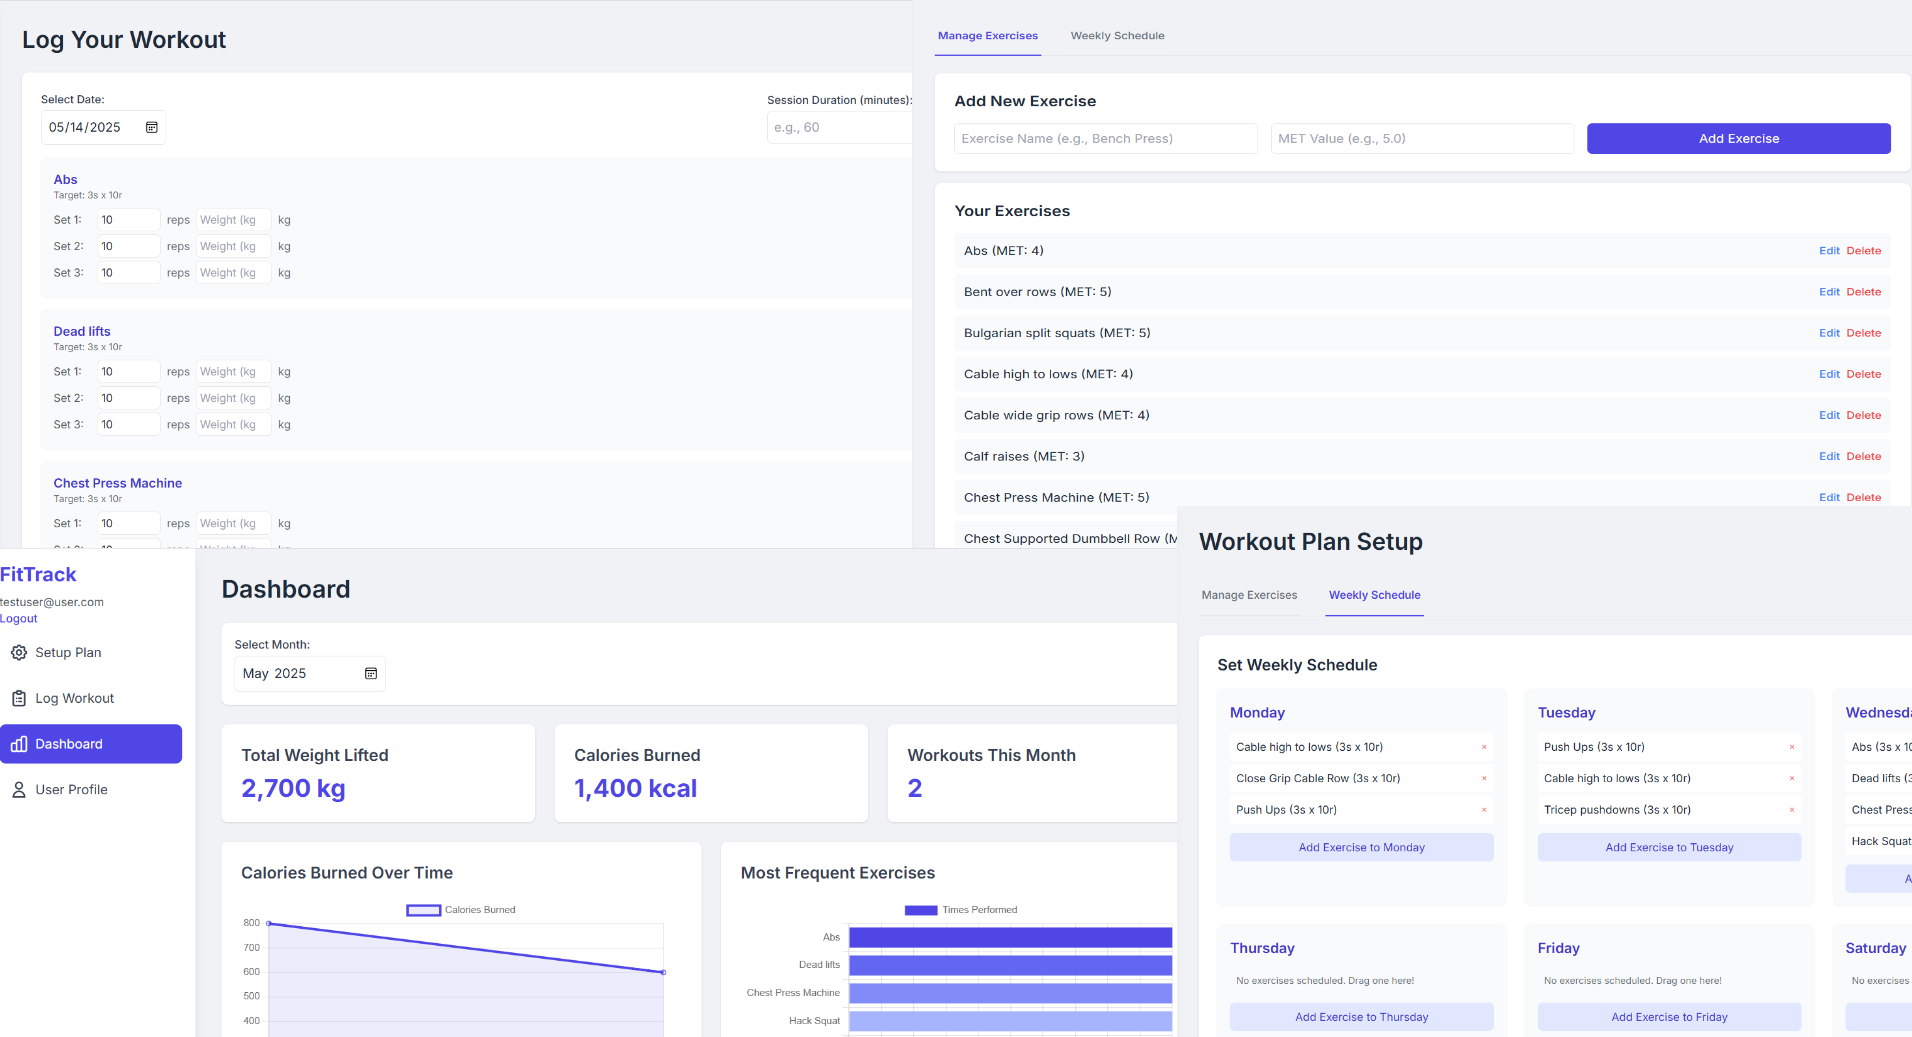Open the Select Month calendar icon
The image size is (1912, 1037).
pyautogui.click(x=371, y=674)
